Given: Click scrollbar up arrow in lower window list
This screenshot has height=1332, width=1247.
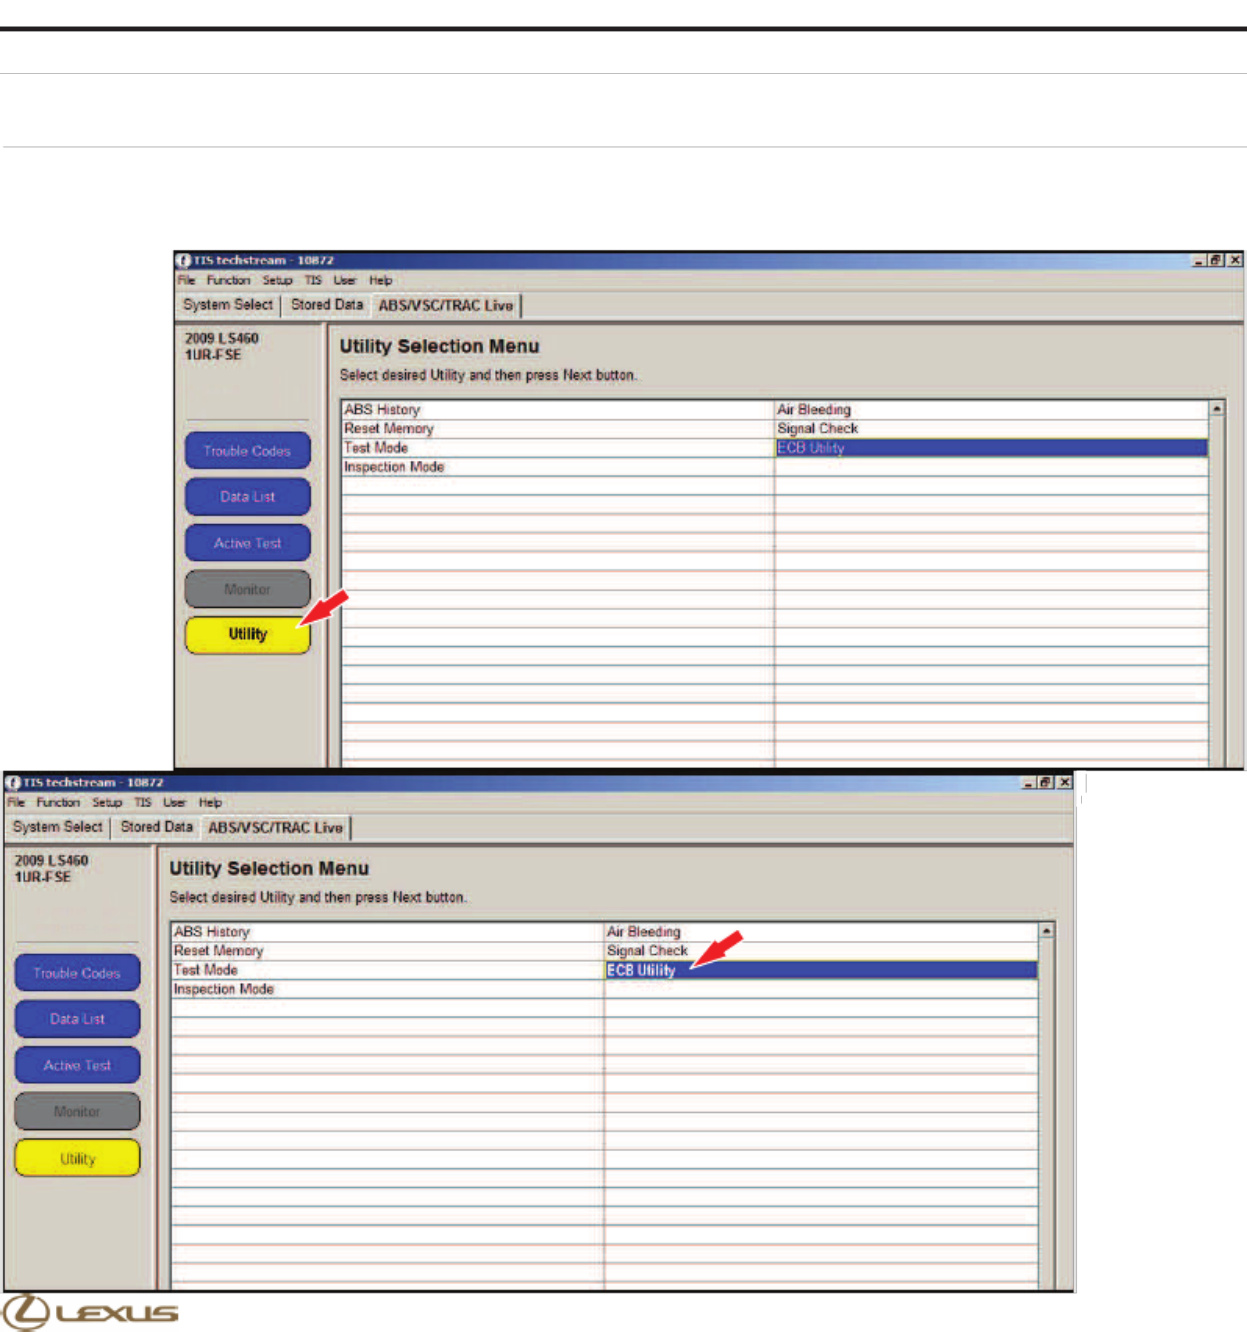Looking at the screenshot, I should (1047, 930).
